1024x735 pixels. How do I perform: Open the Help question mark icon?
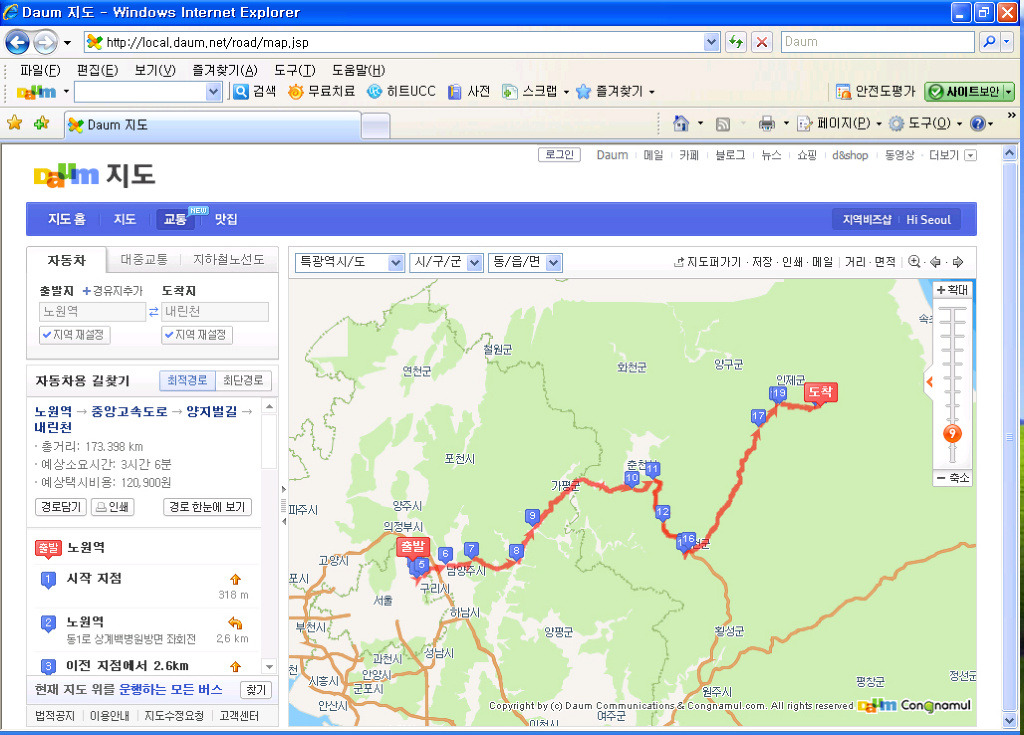978,123
